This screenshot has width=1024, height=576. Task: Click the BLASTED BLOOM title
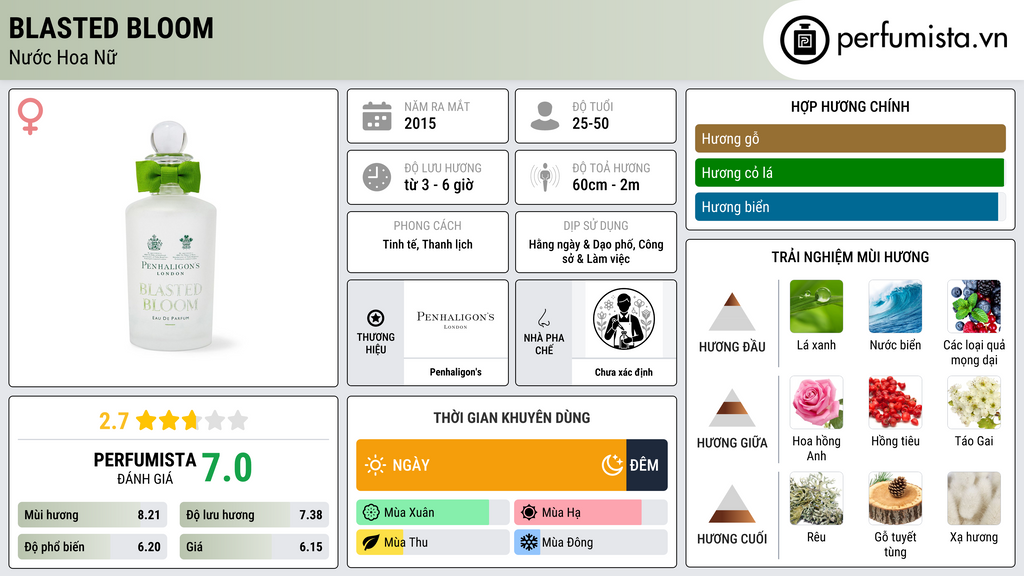pyautogui.click(x=111, y=28)
